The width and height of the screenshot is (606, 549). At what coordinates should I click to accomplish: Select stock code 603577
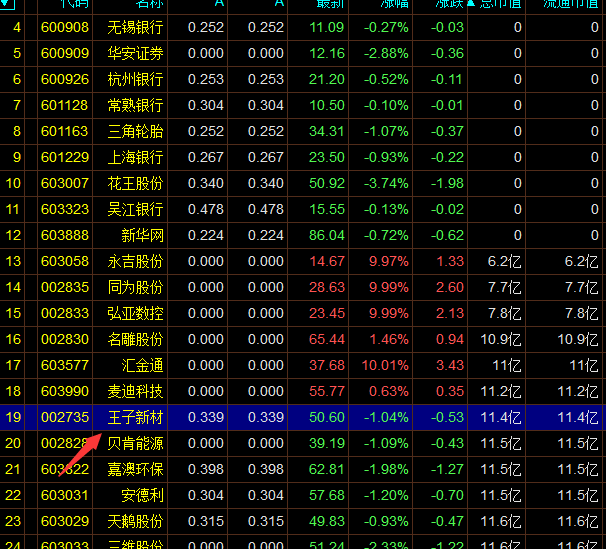click(x=65, y=365)
